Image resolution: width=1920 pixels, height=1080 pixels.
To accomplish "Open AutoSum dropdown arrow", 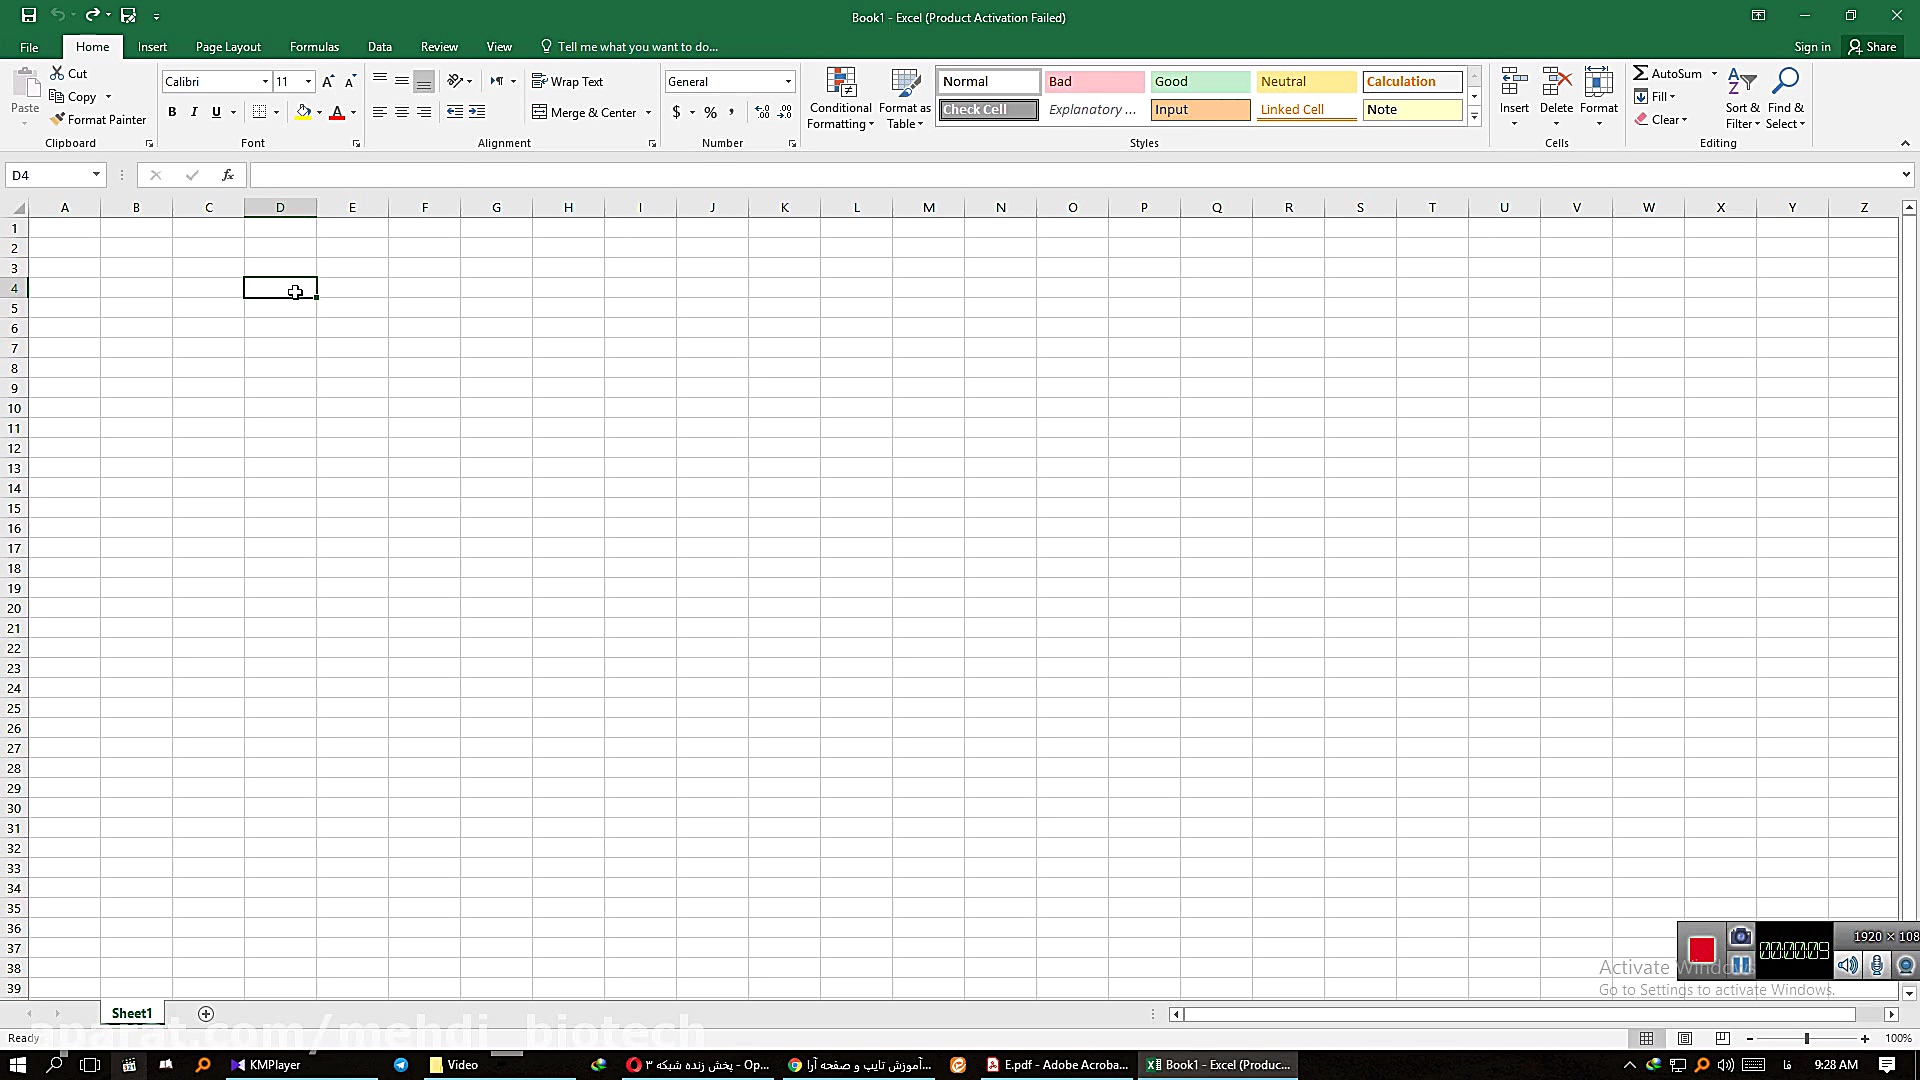I will pos(1714,73).
